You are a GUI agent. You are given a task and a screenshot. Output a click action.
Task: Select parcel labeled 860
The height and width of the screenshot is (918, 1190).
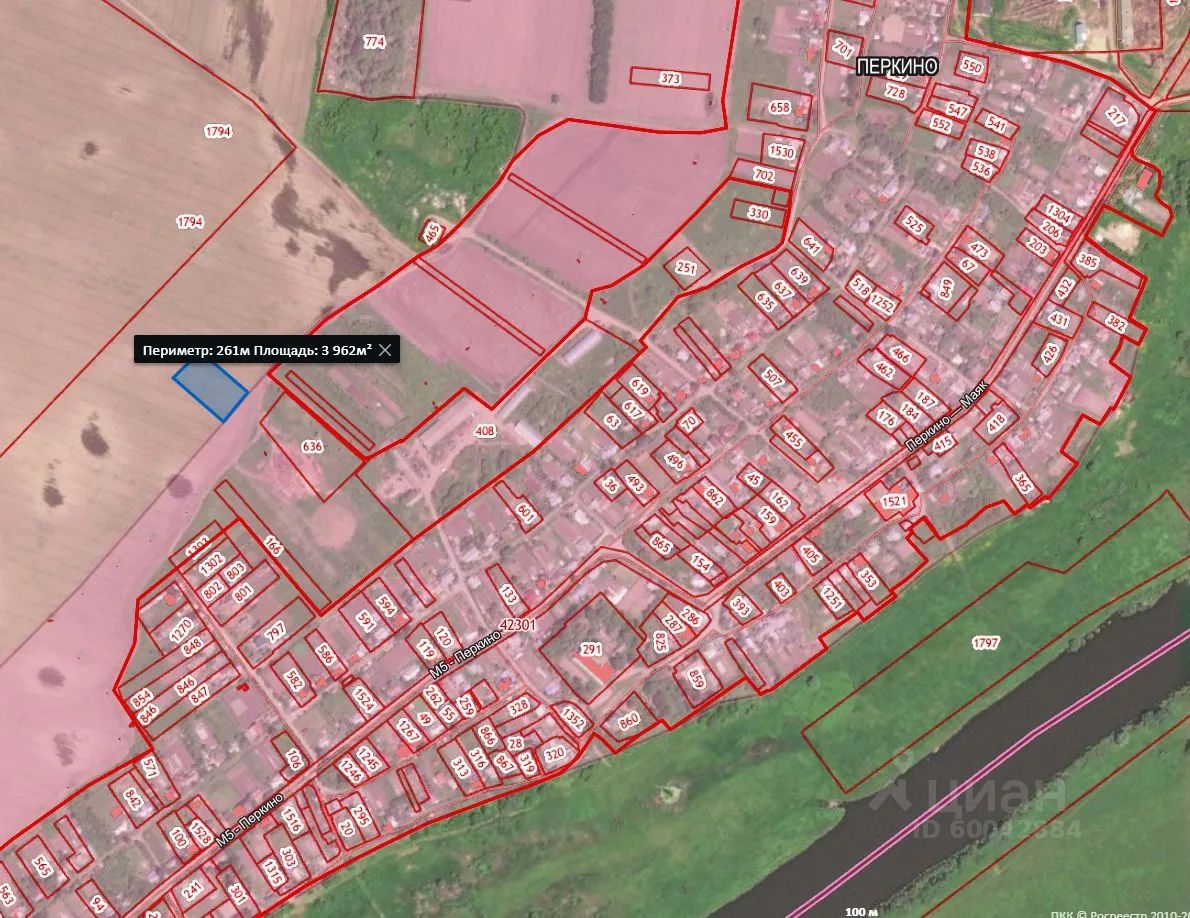628,722
